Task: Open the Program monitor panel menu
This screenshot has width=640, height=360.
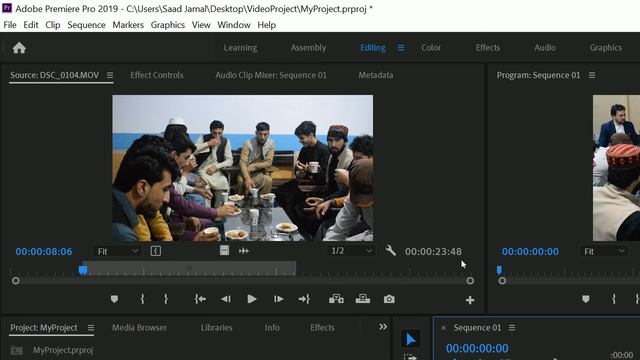Action: point(592,75)
